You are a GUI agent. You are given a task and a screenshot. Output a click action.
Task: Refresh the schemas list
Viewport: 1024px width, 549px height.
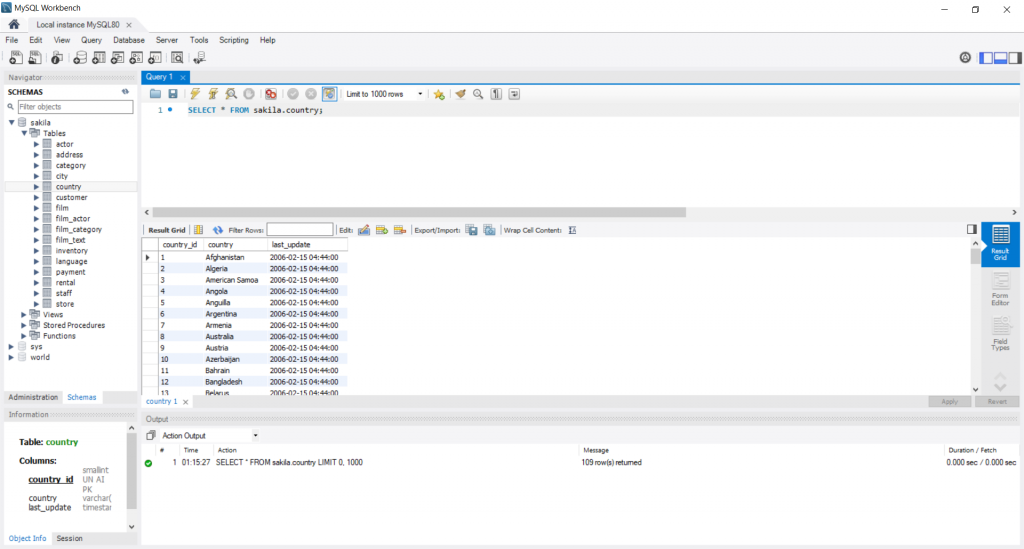coord(125,92)
